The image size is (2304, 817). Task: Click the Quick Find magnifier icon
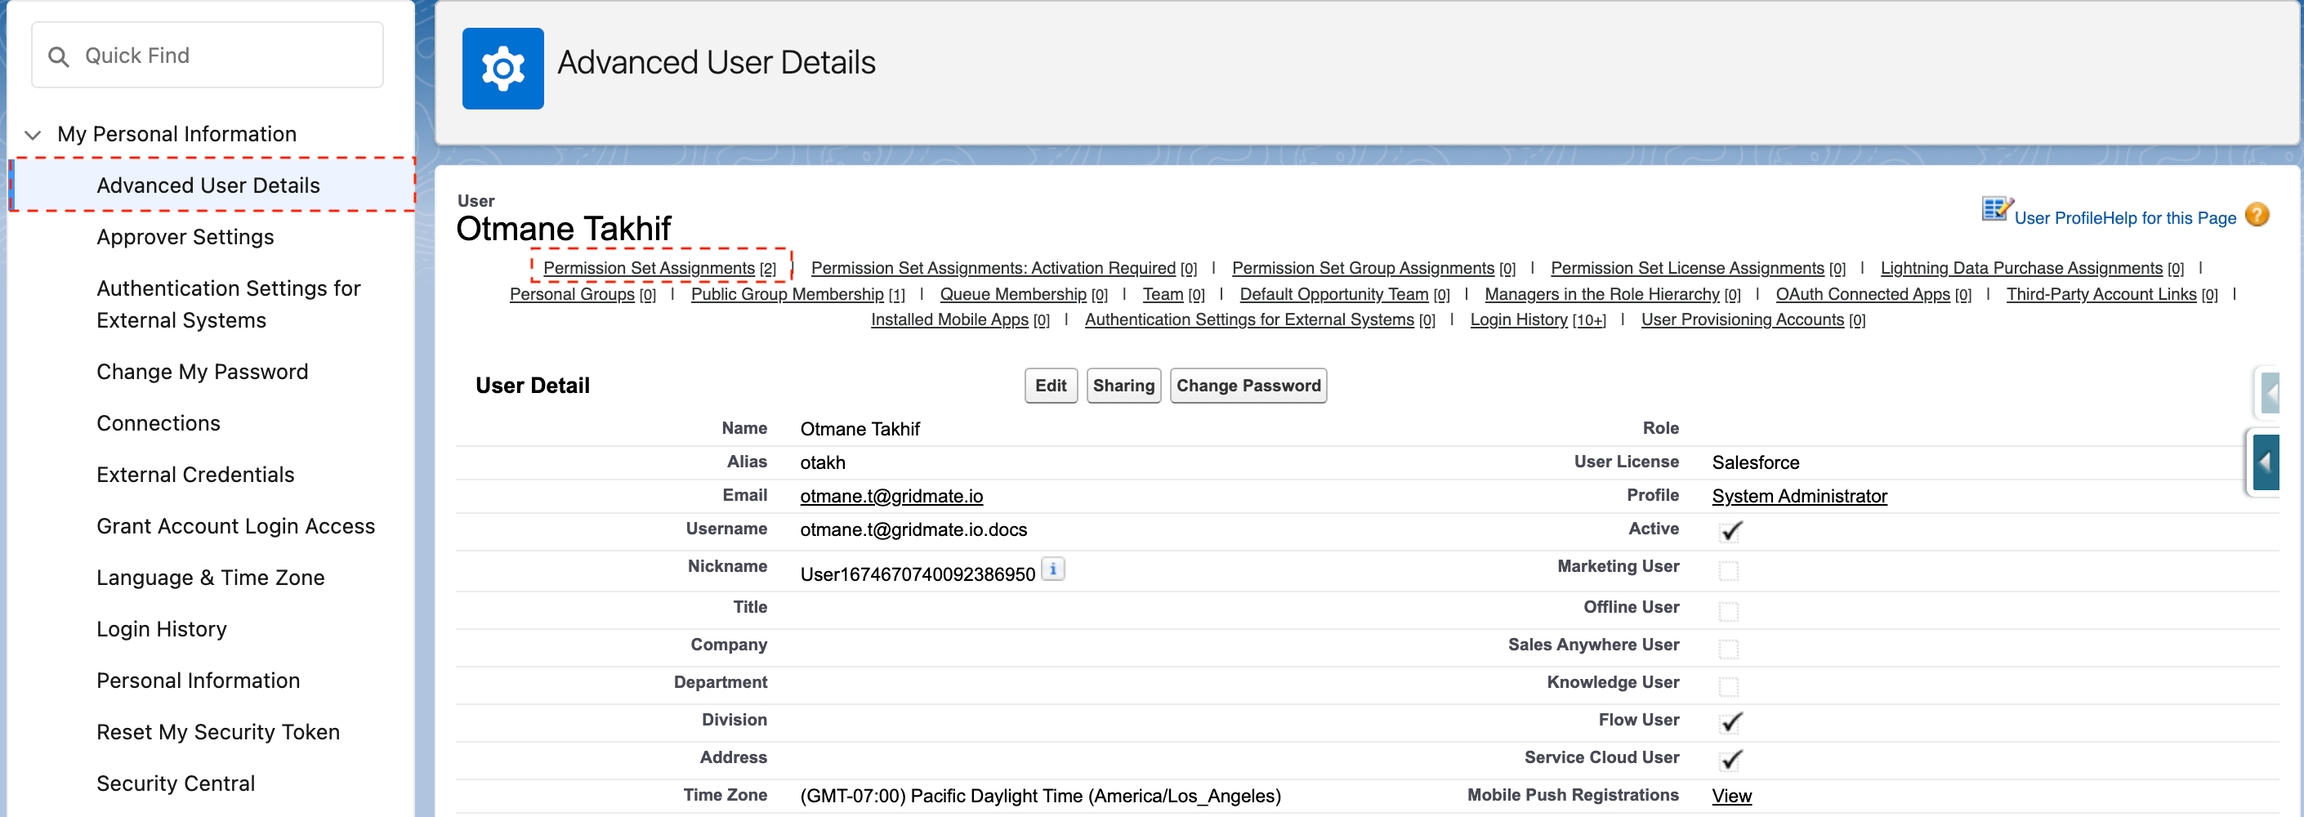click(59, 56)
